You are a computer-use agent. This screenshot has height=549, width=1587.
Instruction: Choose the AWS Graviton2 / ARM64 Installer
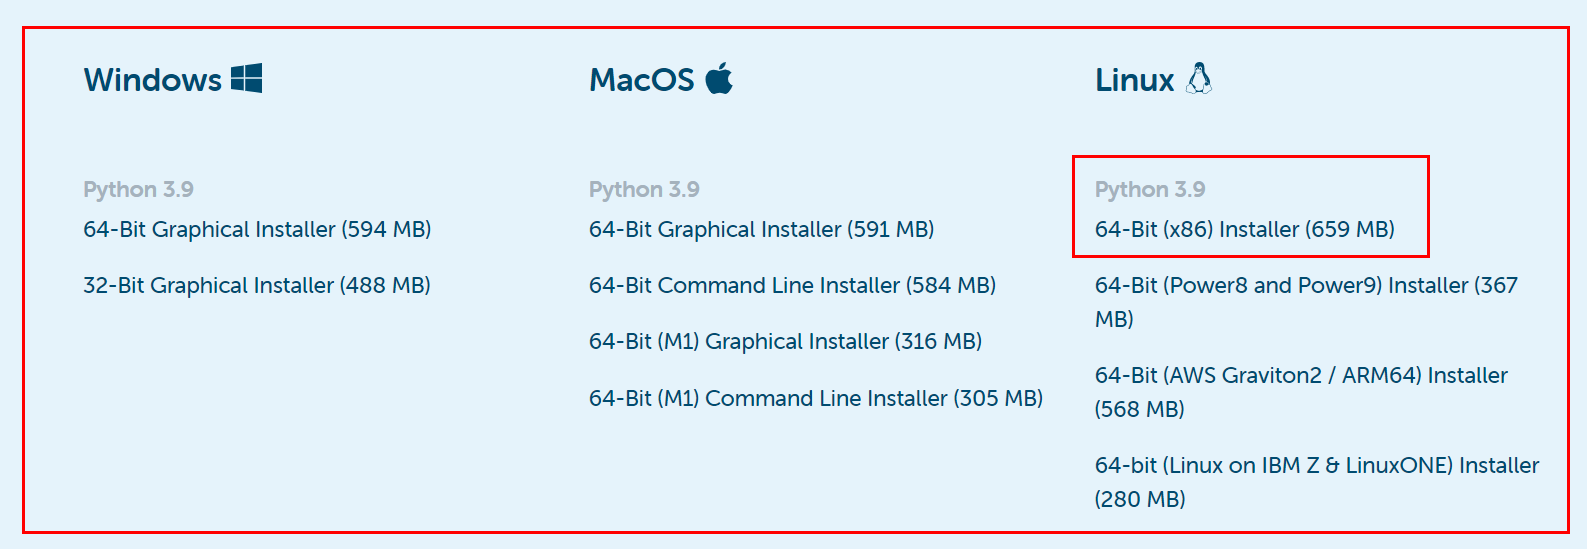(1300, 376)
